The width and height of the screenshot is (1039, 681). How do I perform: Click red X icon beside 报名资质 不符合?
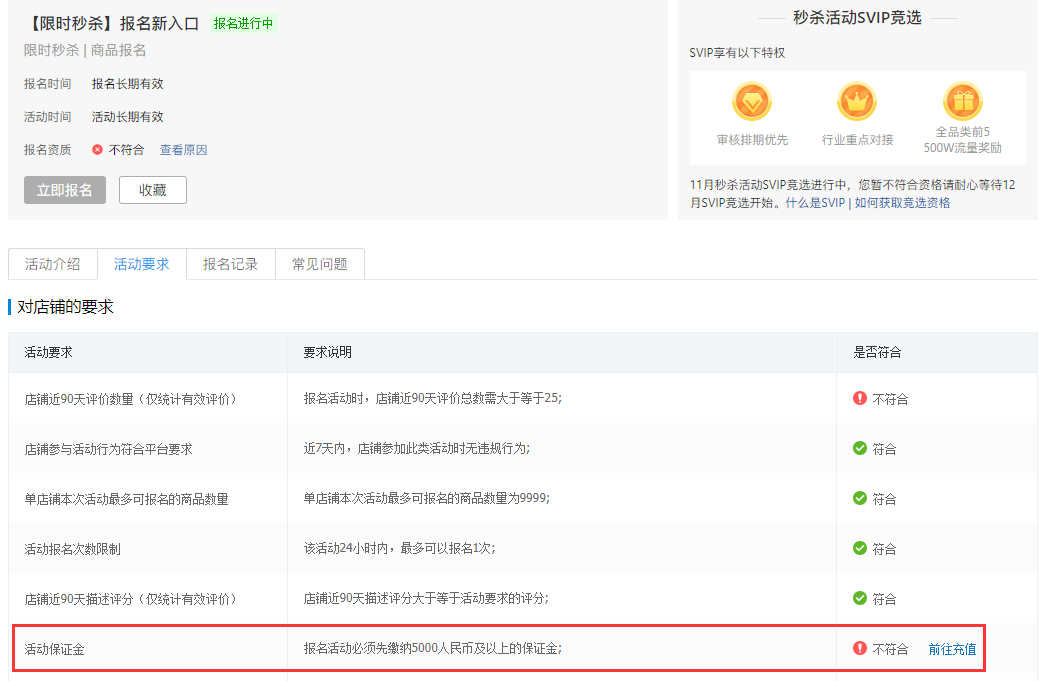(97, 150)
